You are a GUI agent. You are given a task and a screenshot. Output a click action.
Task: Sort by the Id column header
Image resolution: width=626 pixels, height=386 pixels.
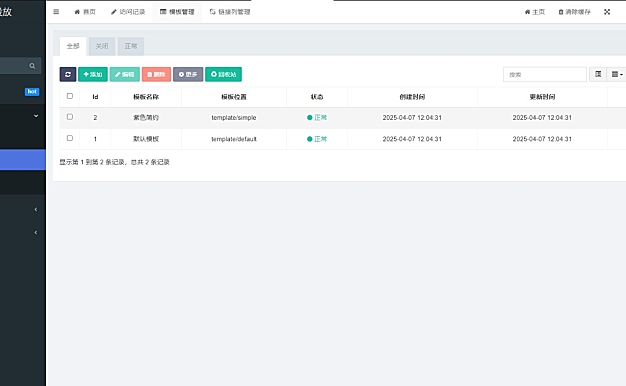[95, 97]
